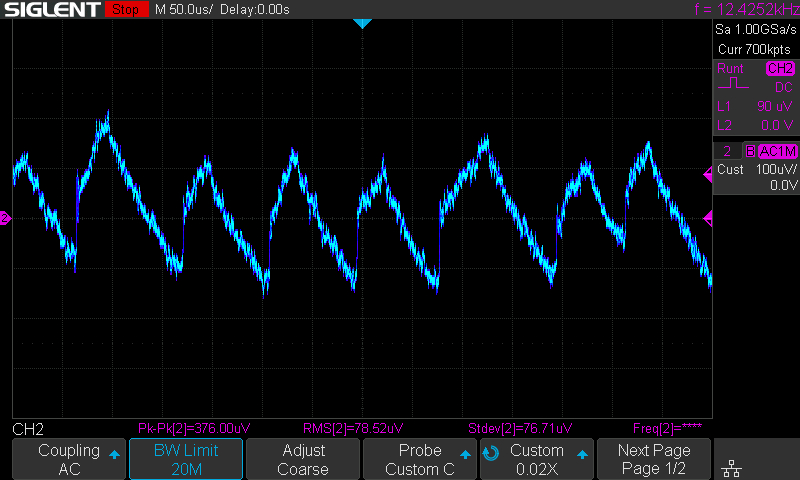Click the cyan trigger position marker at the top
Screen dimensions: 800x480
pyautogui.click(x=362, y=23)
